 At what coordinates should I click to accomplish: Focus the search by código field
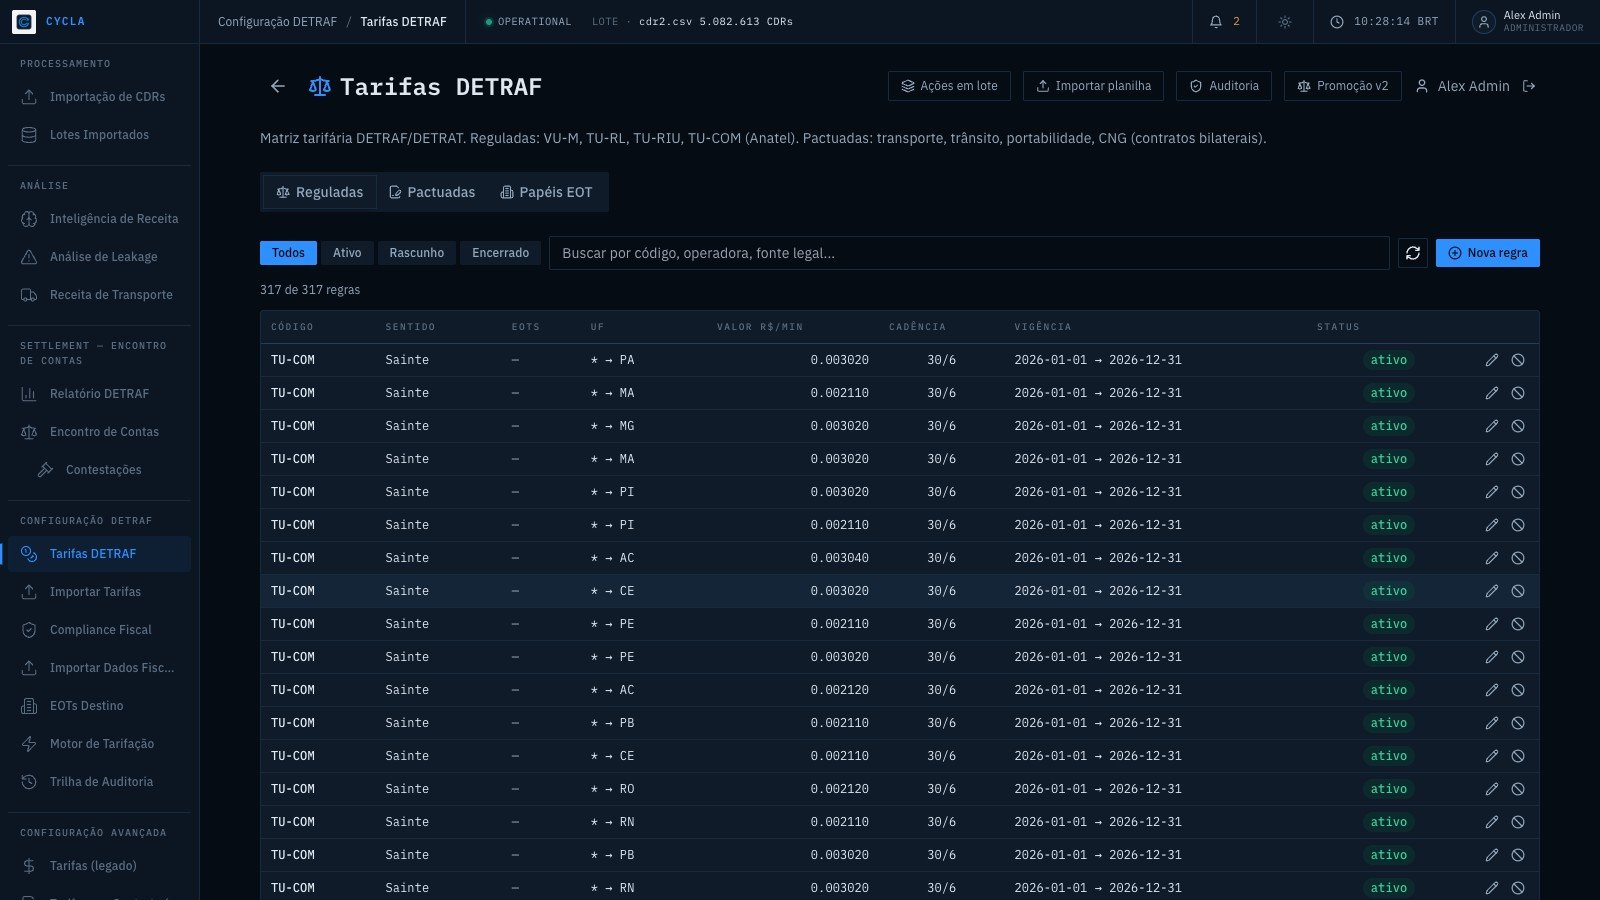(969, 253)
